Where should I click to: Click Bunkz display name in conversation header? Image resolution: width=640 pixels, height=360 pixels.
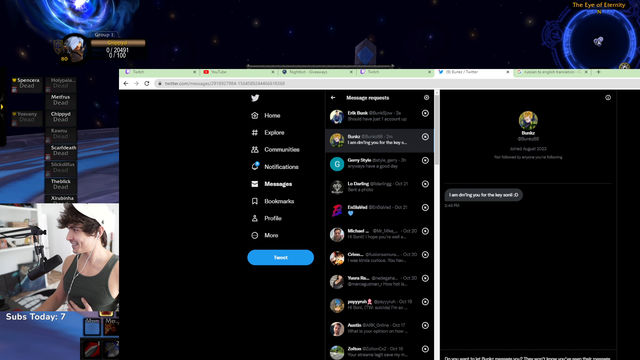point(528,133)
